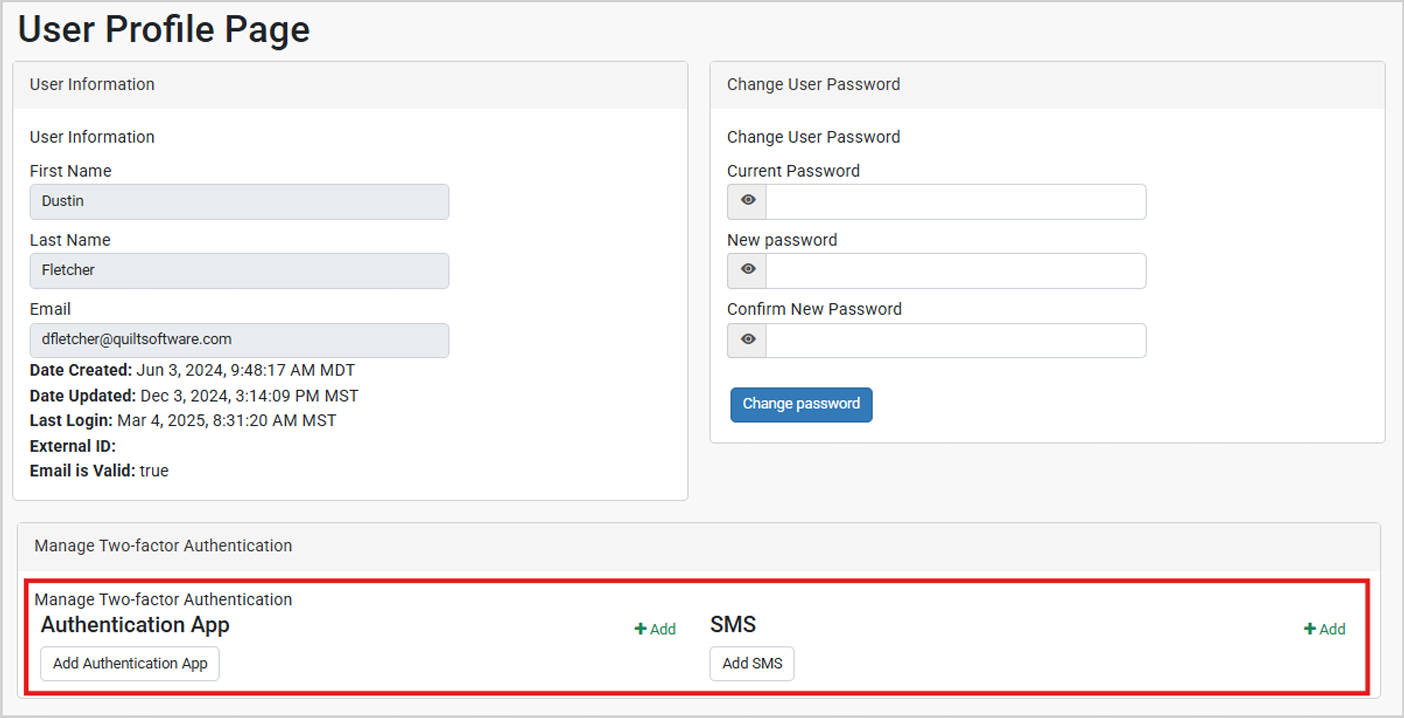Focus the Current Password input box

point(955,201)
